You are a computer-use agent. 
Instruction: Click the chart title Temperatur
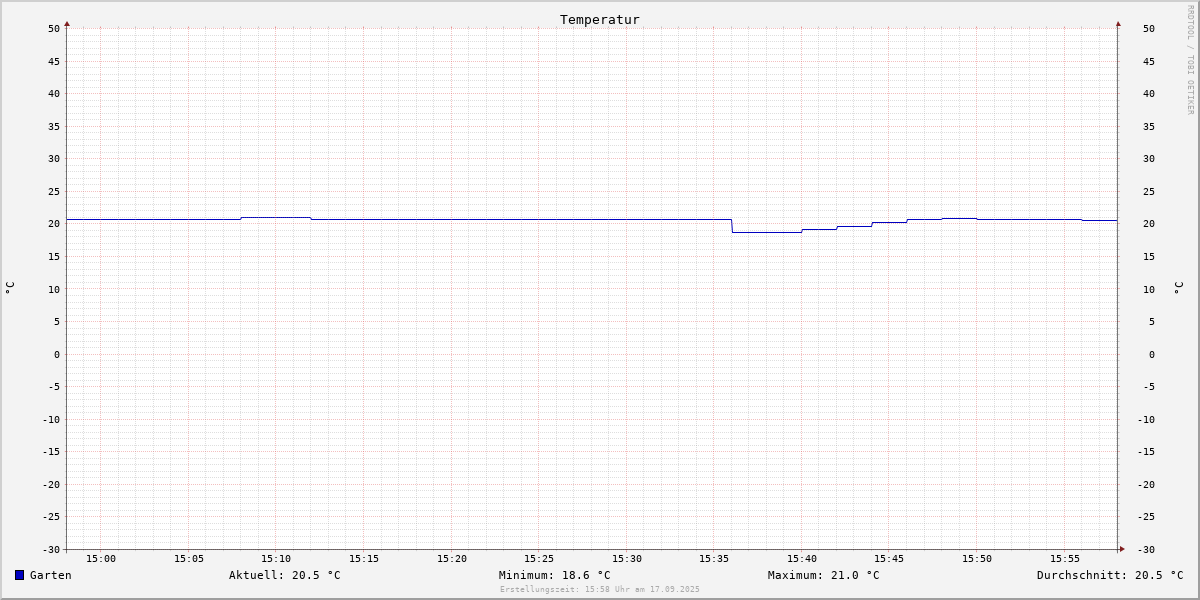coord(600,19)
